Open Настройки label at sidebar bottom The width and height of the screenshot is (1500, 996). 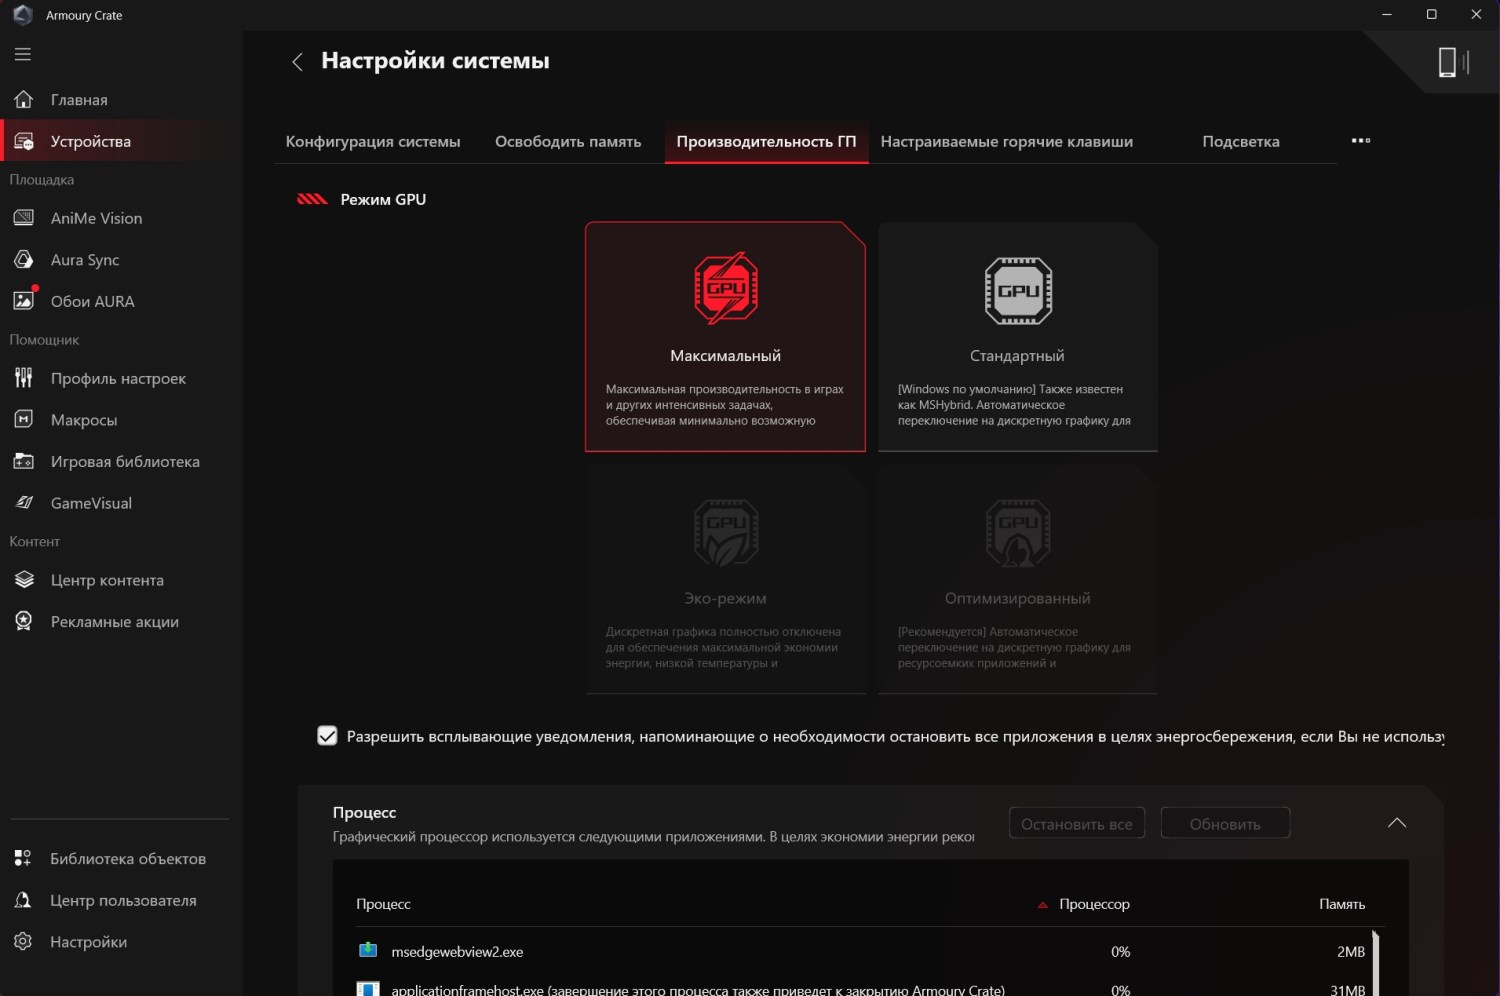point(88,942)
